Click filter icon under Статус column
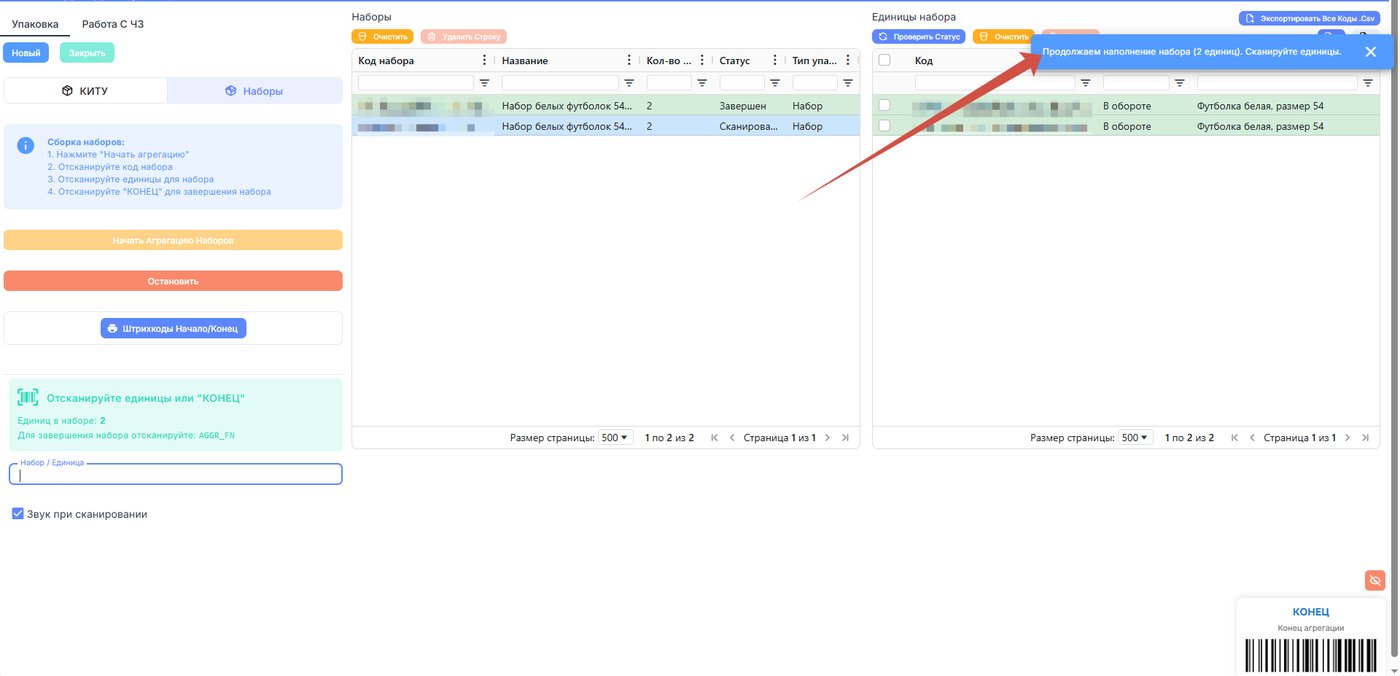Image resolution: width=1400 pixels, height=676 pixels. [x=775, y=83]
